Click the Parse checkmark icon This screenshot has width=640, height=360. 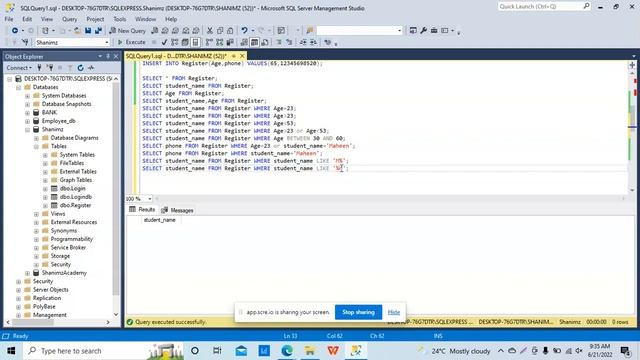164,42
